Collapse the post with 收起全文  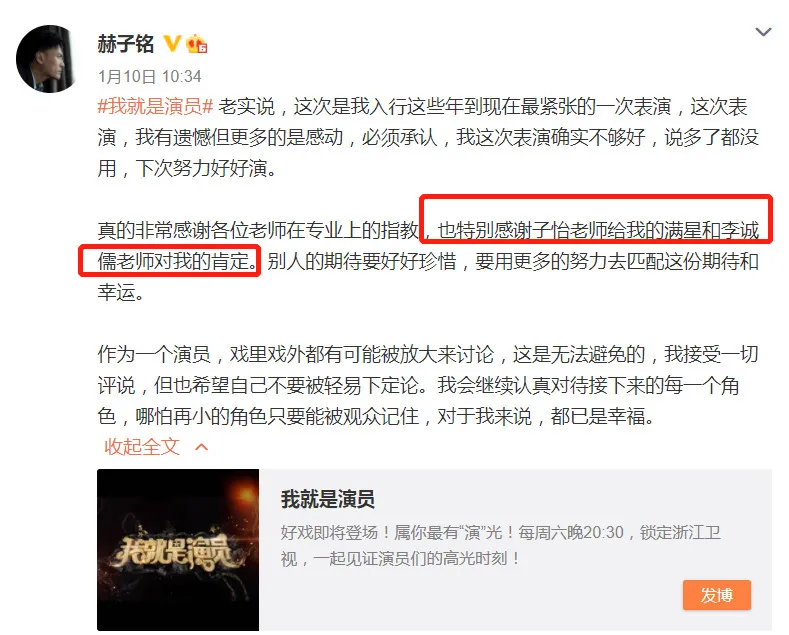(x=142, y=447)
